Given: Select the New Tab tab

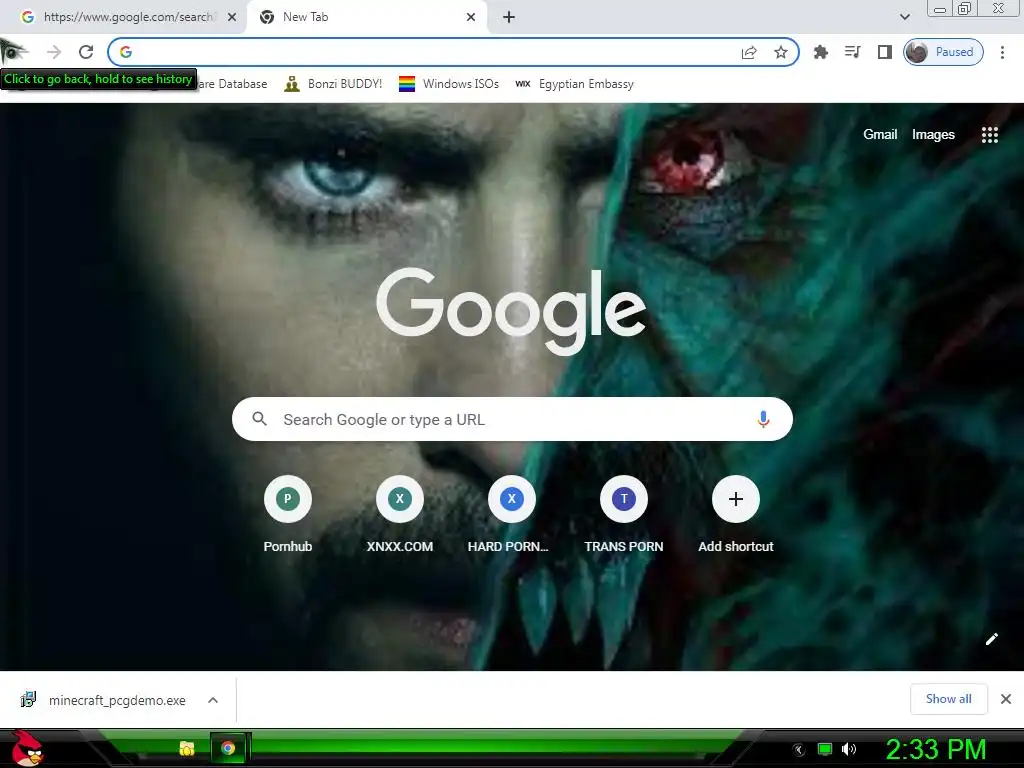Looking at the screenshot, I should 366,17.
